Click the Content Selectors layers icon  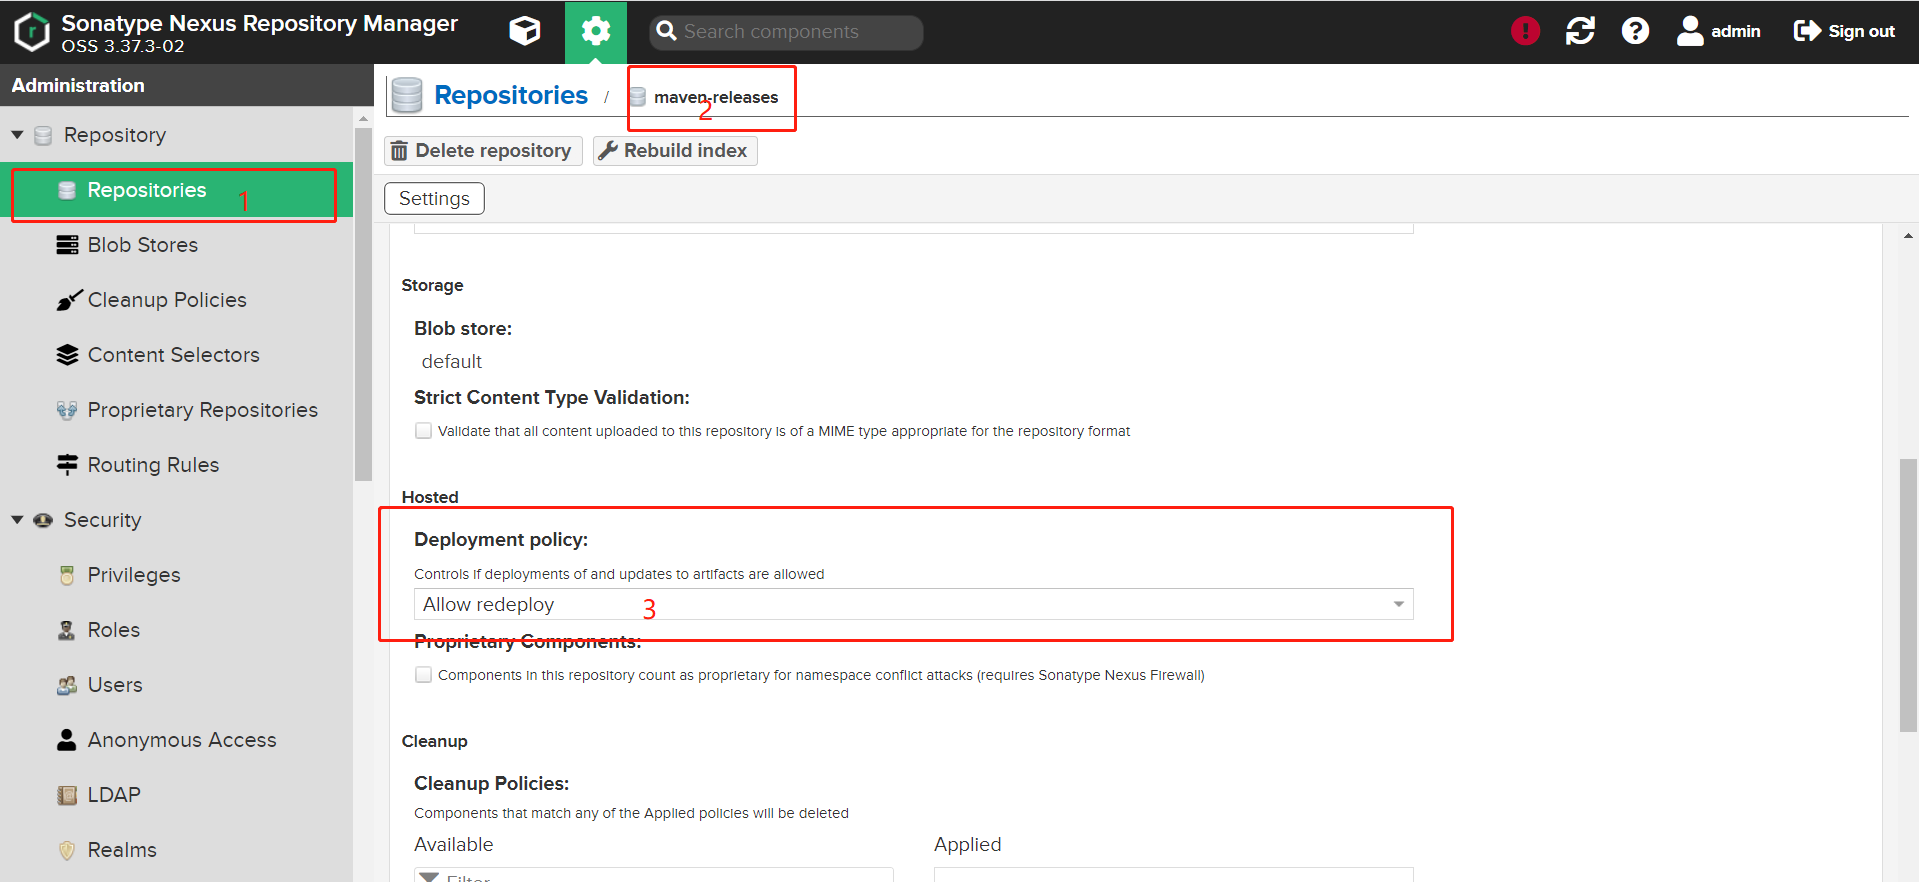[x=67, y=355]
